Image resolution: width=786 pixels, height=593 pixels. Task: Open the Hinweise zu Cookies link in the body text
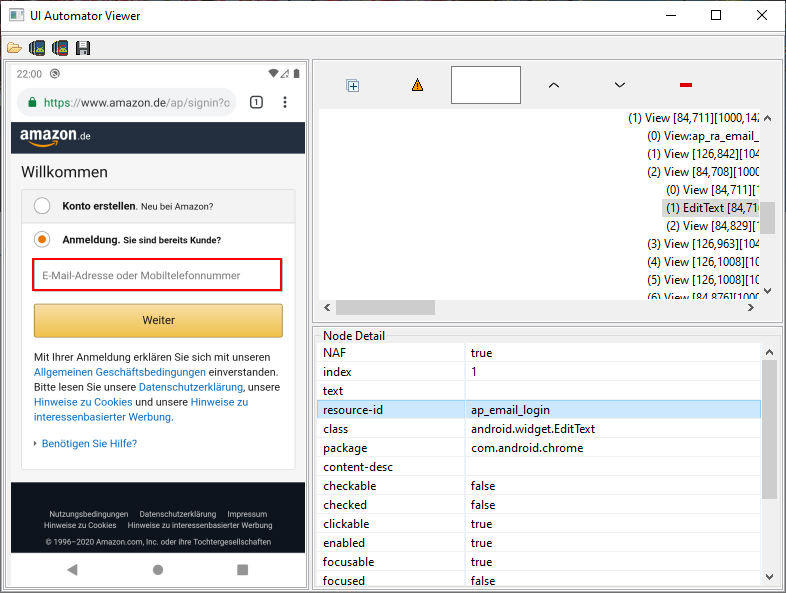click(83, 402)
